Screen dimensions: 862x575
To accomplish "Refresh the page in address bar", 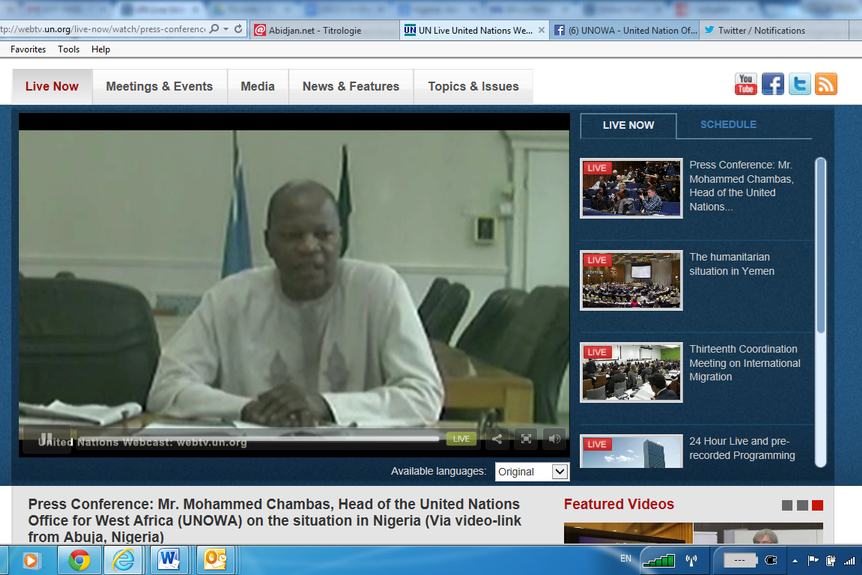I will click(x=239, y=29).
